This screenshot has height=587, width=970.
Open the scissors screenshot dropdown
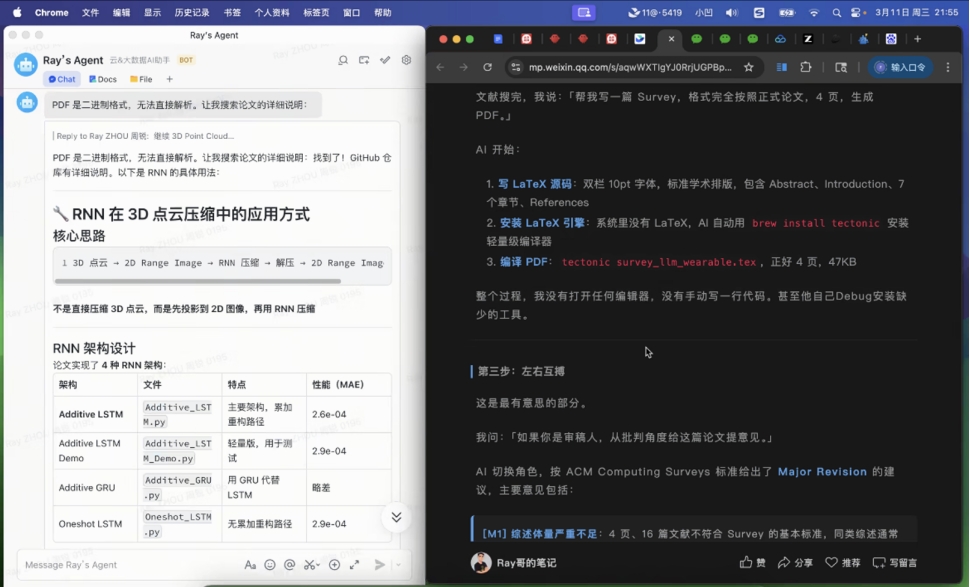[320, 565]
